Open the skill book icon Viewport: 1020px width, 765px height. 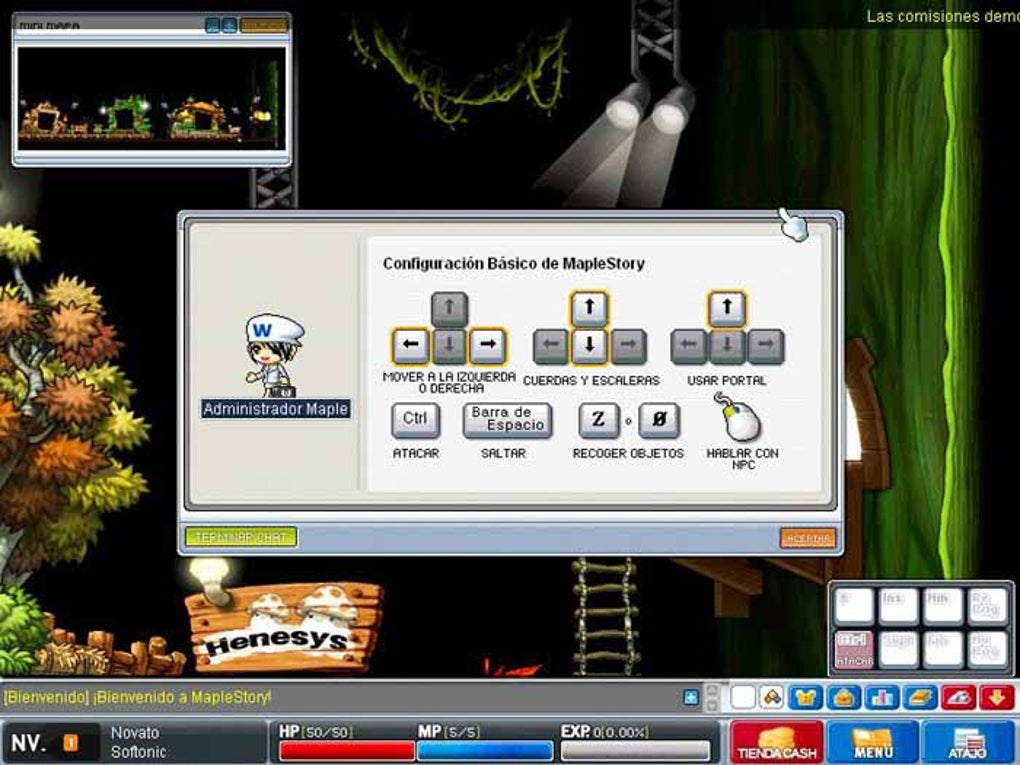[920, 697]
